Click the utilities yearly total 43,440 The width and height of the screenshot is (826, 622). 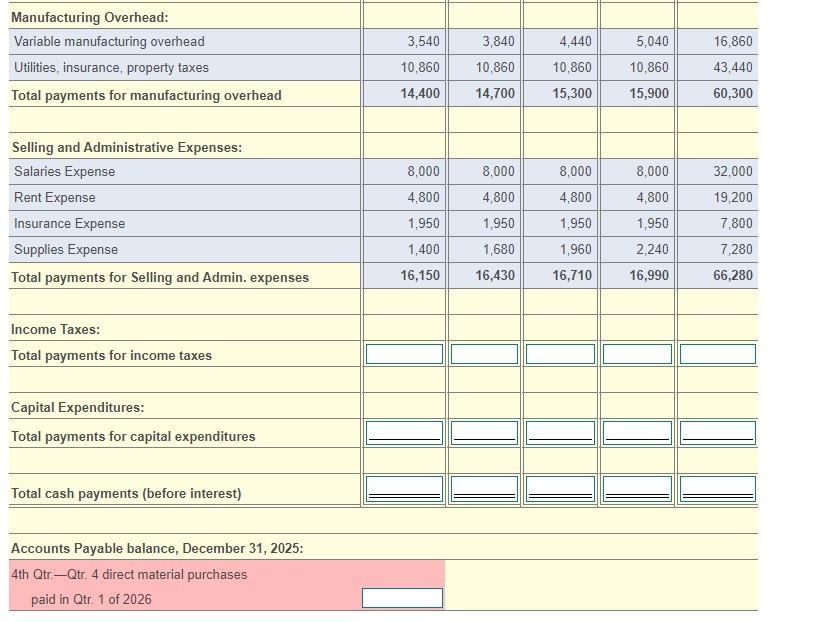pyautogui.click(x=733, y=67)
